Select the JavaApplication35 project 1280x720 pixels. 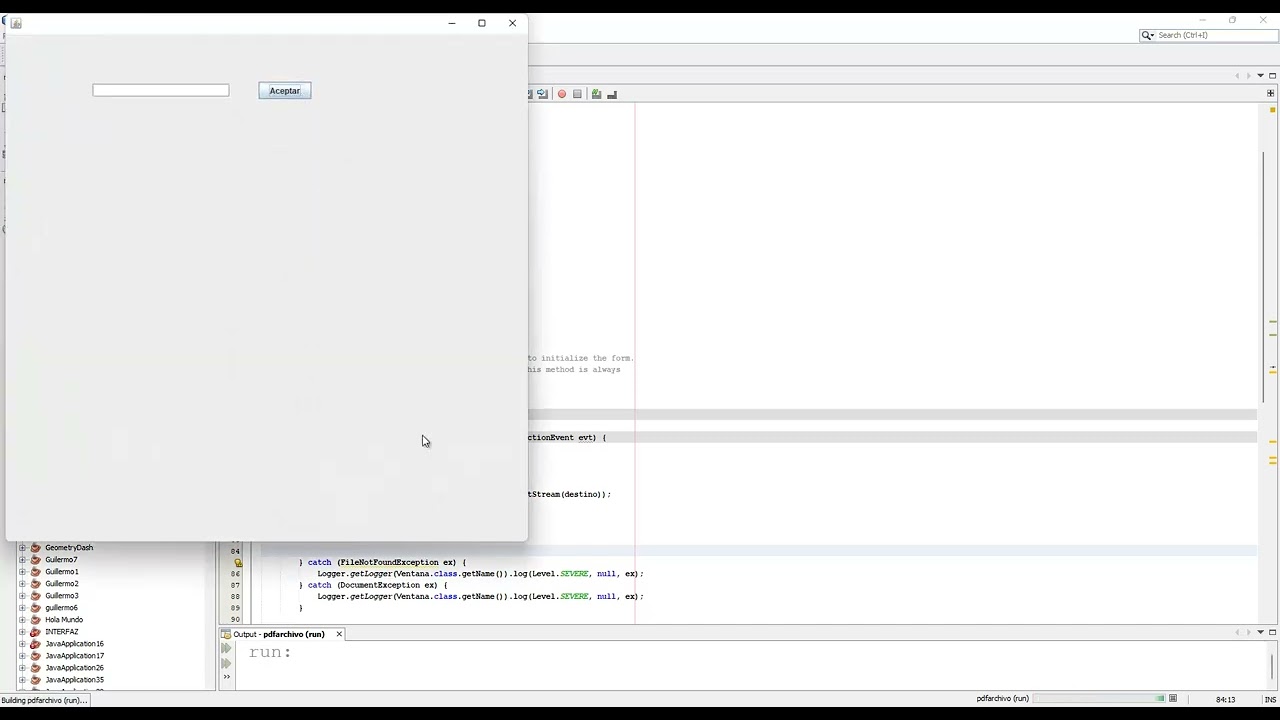click(x=74, y=680)
